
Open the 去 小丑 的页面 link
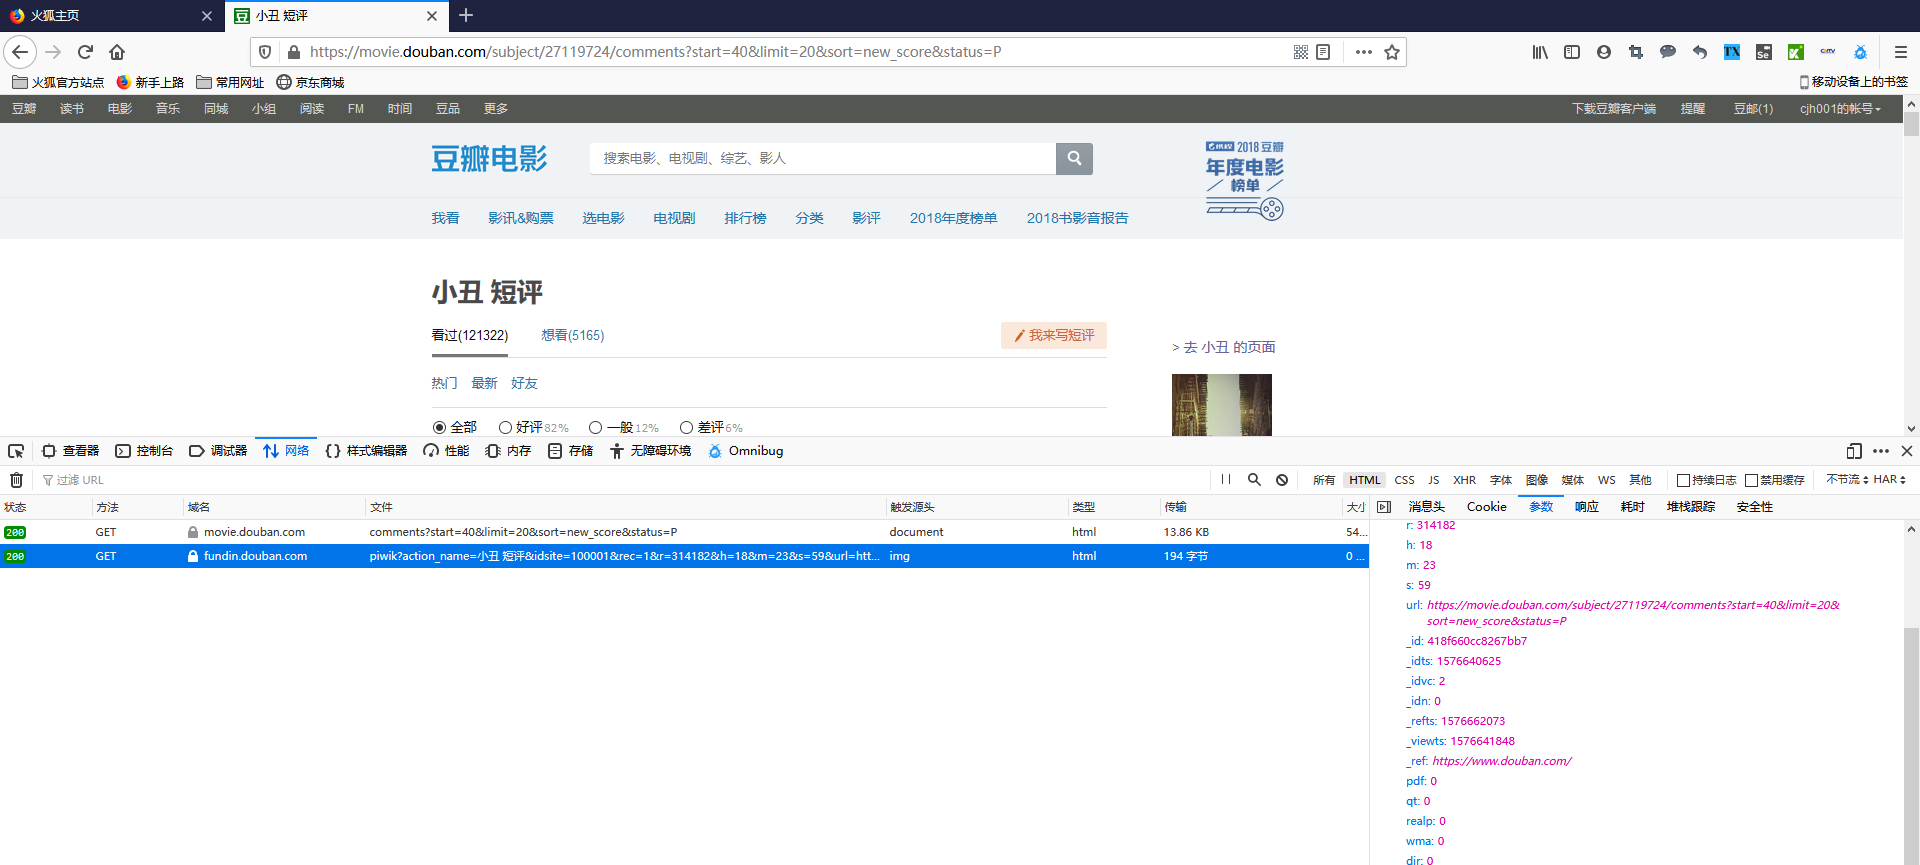point(1223,347)
